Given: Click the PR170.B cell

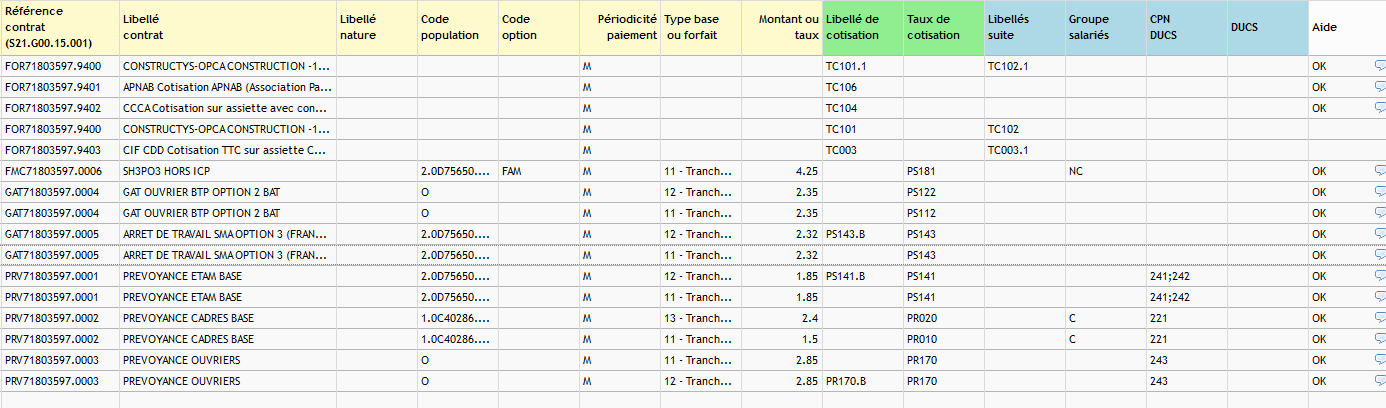Looking at the screenshot, I should [862, 381].
